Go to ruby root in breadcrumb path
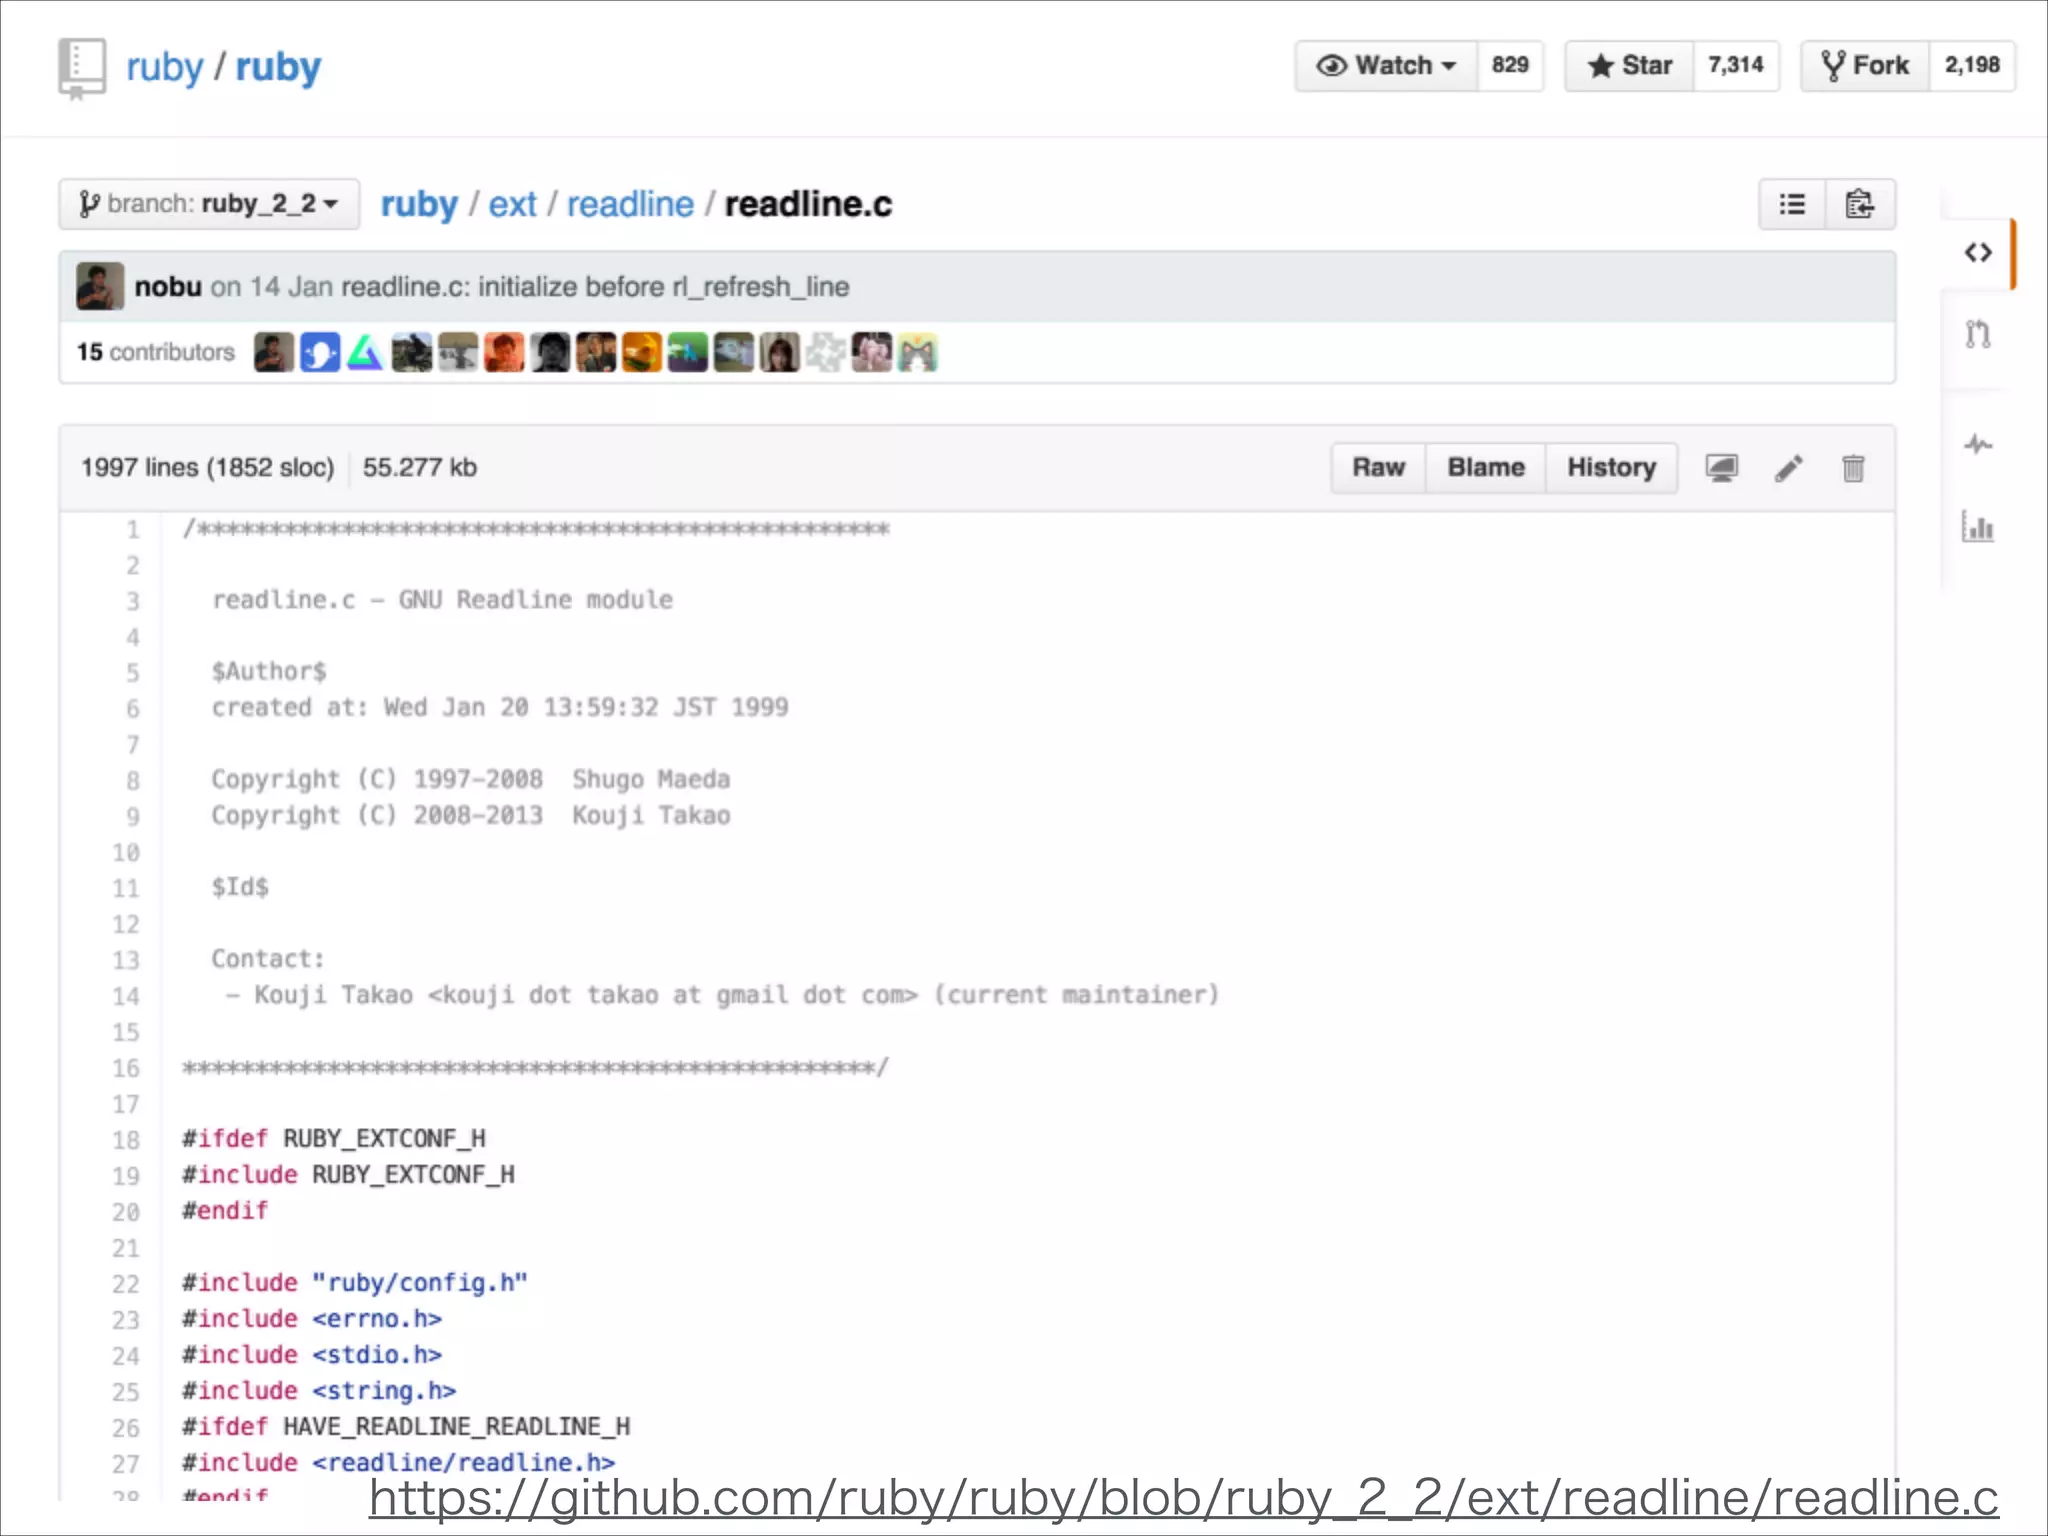Viewport: 2048px width, 1536px height. coord(419,204)
